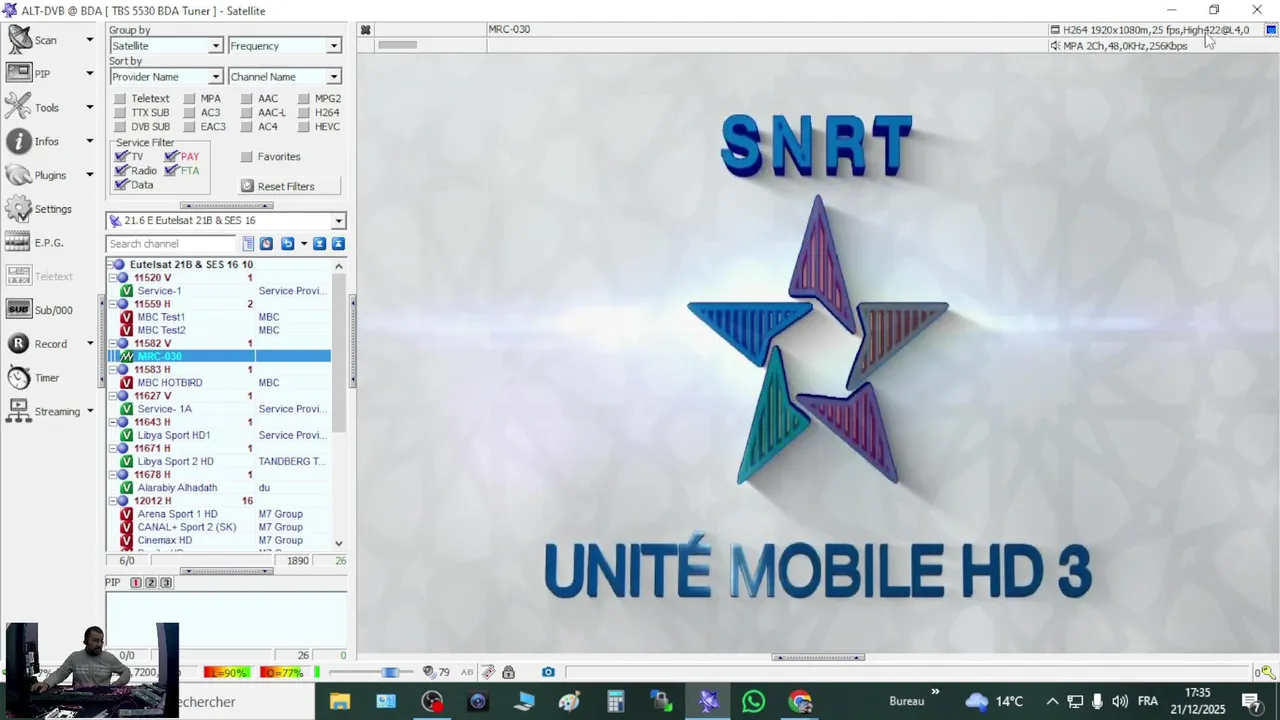Select the Arena Sport 1 HD channel
The width and height of the screenshot is (1280, 720).
177,514
